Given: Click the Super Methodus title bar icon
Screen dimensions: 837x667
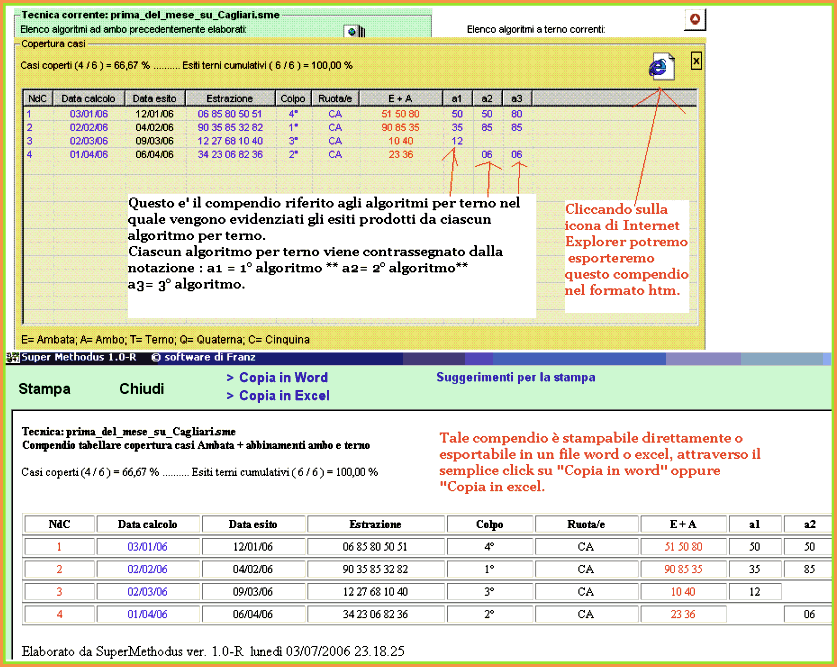Looking at the screenshot, I should (x=12, y=358).
